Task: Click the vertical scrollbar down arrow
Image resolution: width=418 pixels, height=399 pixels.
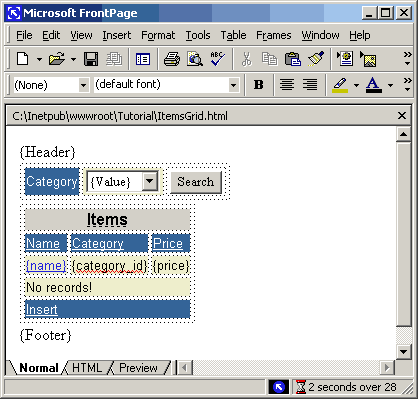Action: click(403, 351)
